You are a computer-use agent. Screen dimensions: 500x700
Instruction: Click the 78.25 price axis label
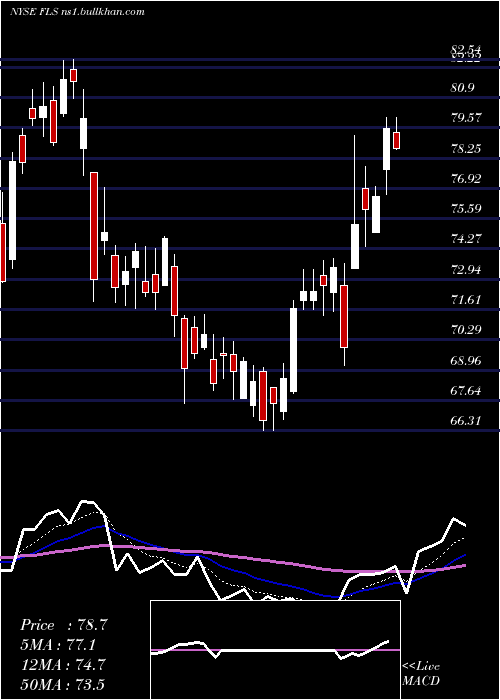pos(466,148)
